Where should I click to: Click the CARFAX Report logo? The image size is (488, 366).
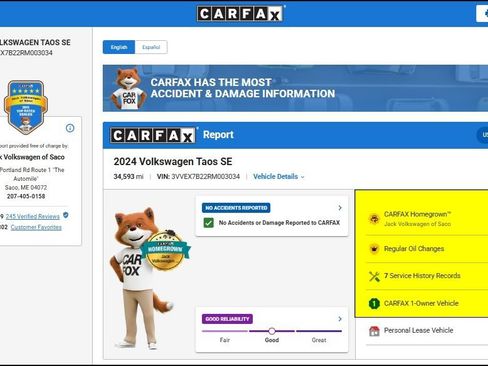click(153, 135)
